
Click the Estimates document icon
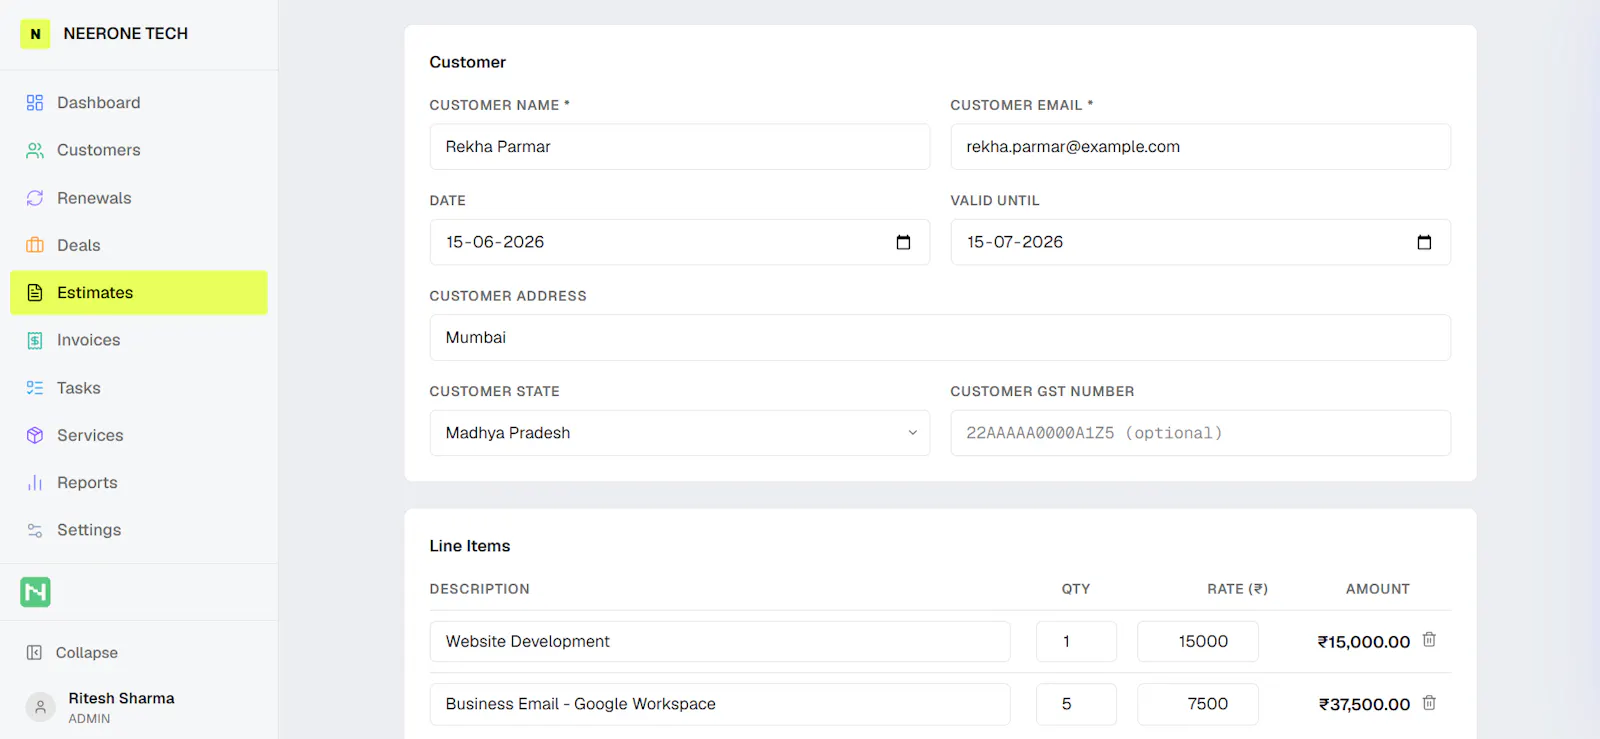pos(35,293)
